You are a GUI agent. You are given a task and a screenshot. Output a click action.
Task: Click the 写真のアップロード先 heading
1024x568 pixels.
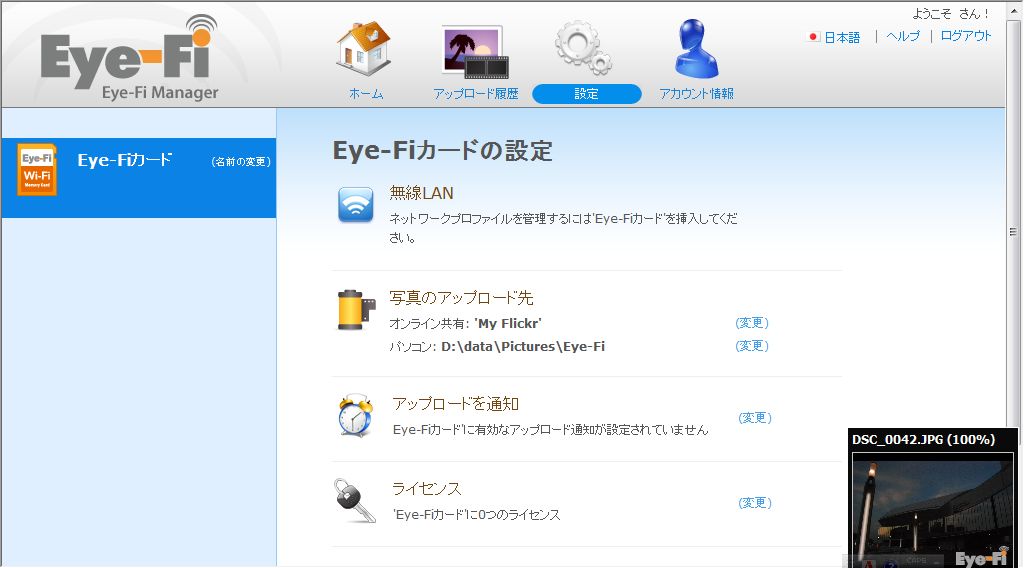pos(461,298)
